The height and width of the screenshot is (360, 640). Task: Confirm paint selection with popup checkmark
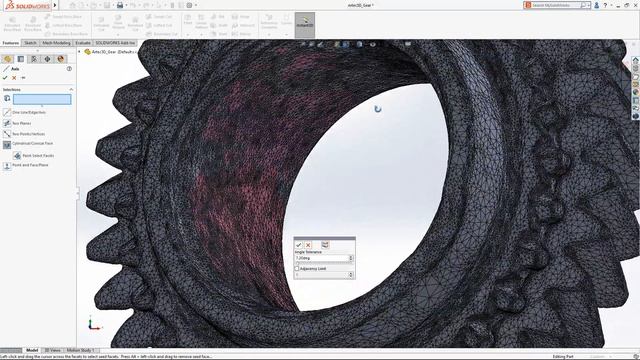[x=298, y=245]
